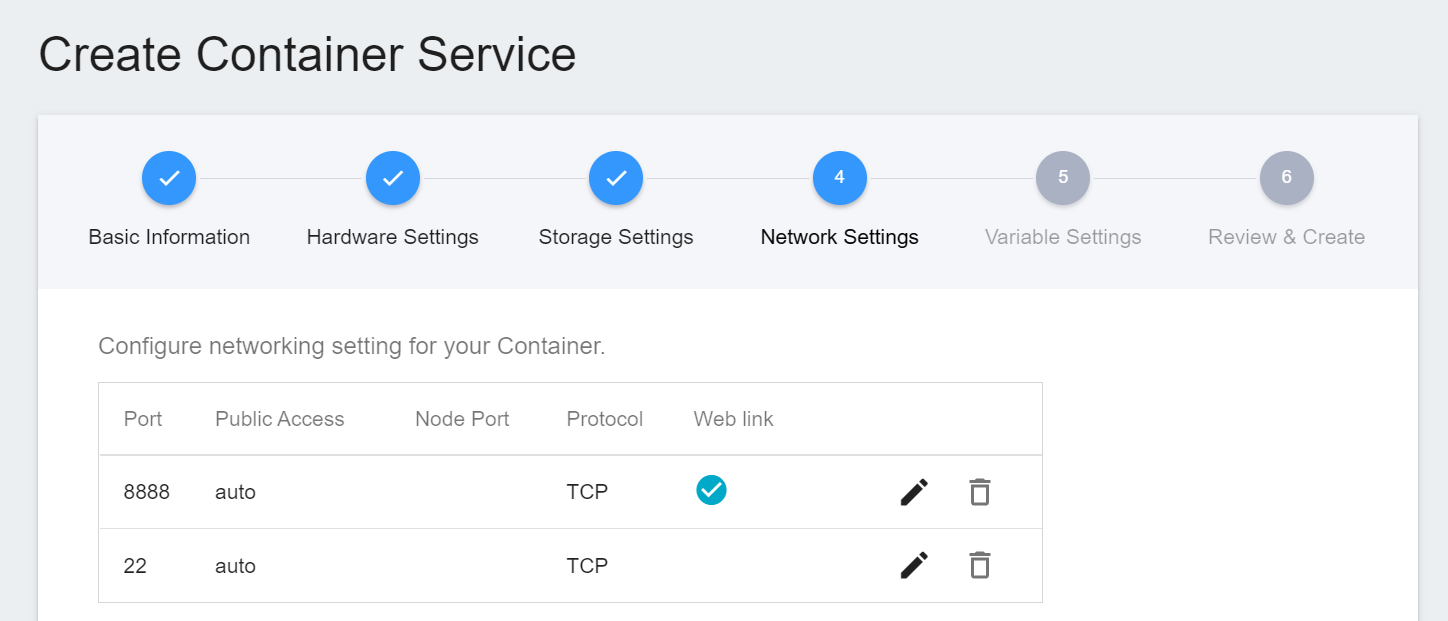Click the Protocol column header
This screenshot has width=1448, height=621.
(x=605, y=419)
